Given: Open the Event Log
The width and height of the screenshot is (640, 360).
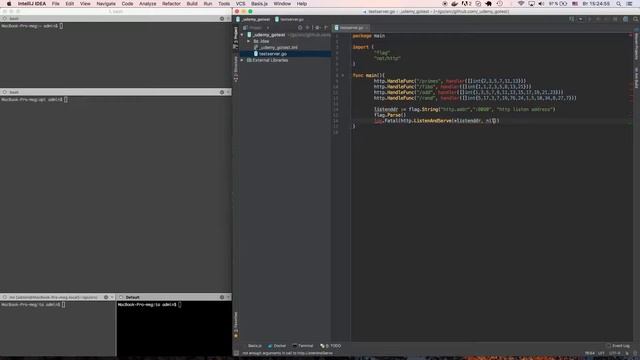Looking at the screenshot, I should click(x=618, y=346).
